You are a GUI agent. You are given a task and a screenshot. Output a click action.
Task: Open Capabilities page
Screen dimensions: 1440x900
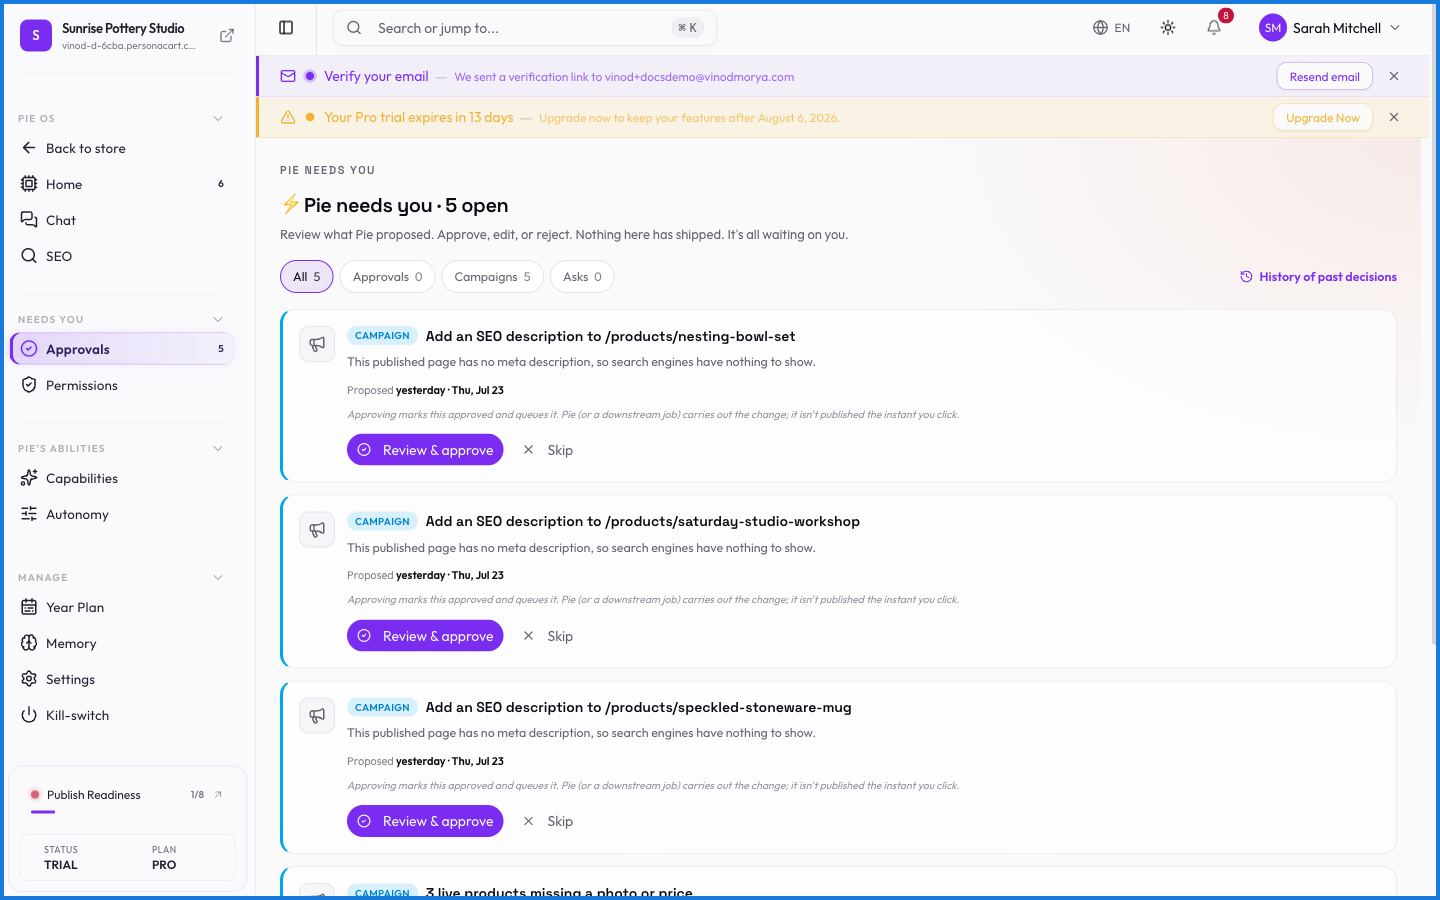coord(122,479)
